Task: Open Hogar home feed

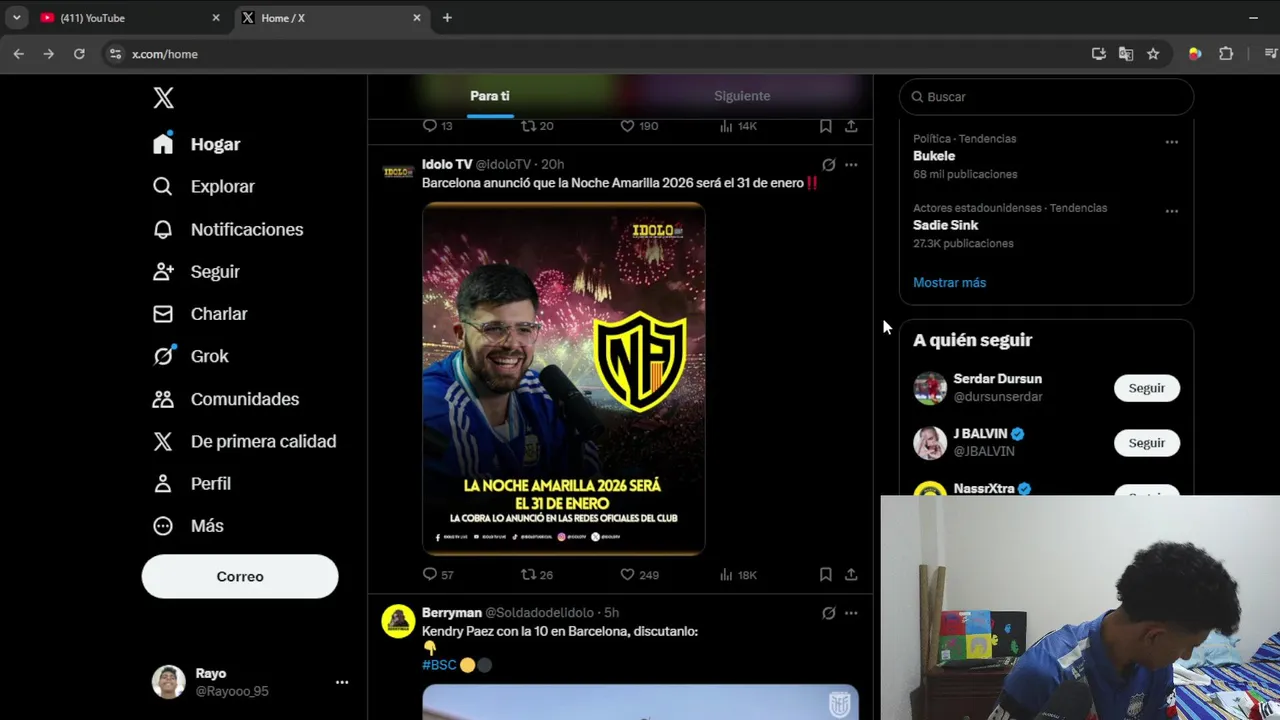Action: (197, 144)
